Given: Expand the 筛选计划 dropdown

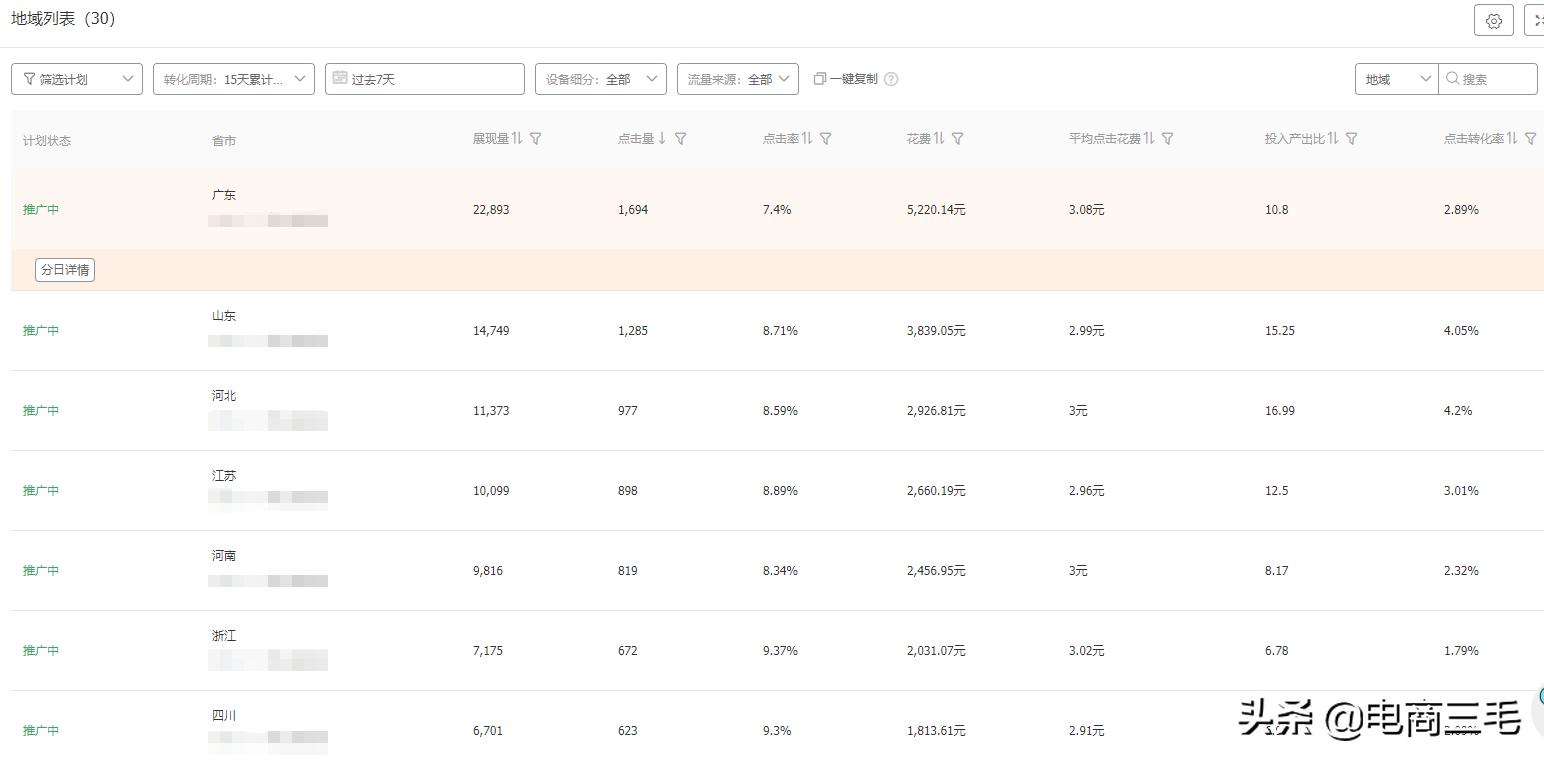Looking at the screenshot, I should click(x=77, y=79).
